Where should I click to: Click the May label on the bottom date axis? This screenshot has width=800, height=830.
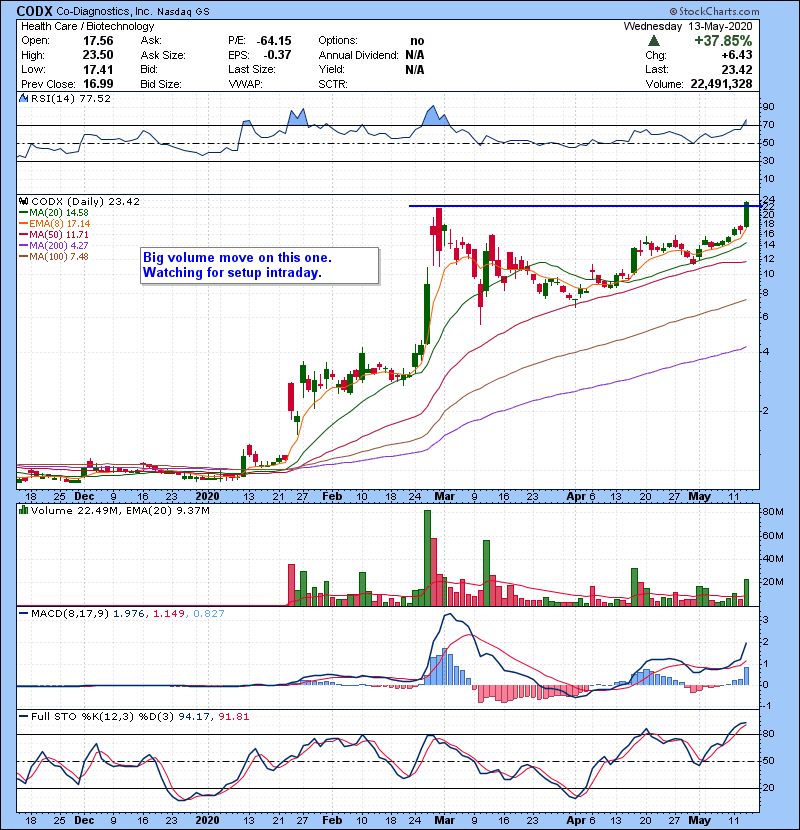[x=699, y=820]
